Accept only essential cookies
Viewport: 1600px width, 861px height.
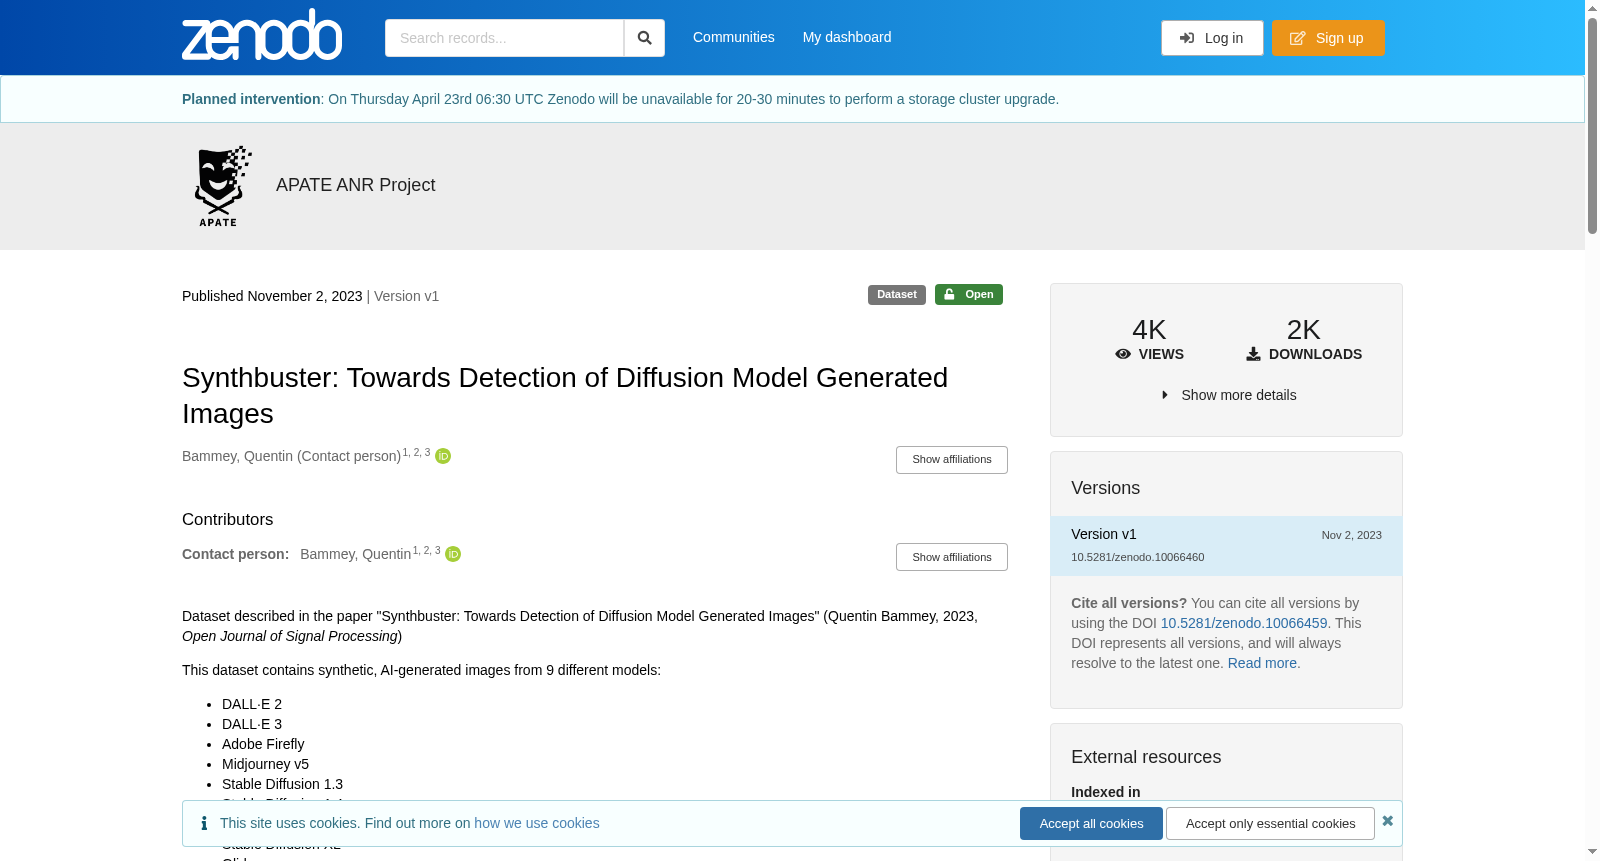coord(1270,824)
